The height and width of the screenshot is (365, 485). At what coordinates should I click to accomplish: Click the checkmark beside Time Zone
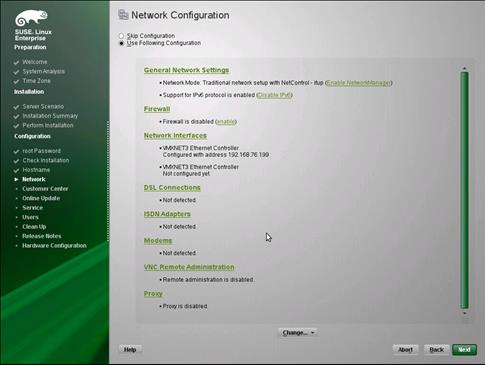tap(16, 81)
